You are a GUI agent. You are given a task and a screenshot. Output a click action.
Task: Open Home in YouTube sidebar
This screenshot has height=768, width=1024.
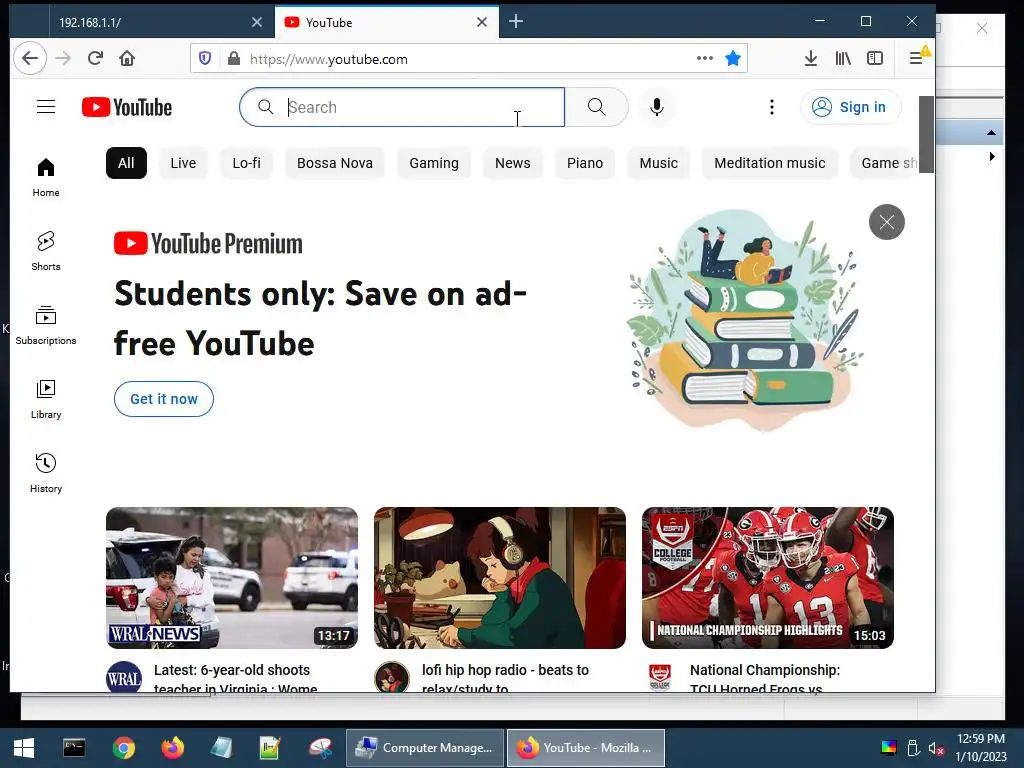click(46, 177)
